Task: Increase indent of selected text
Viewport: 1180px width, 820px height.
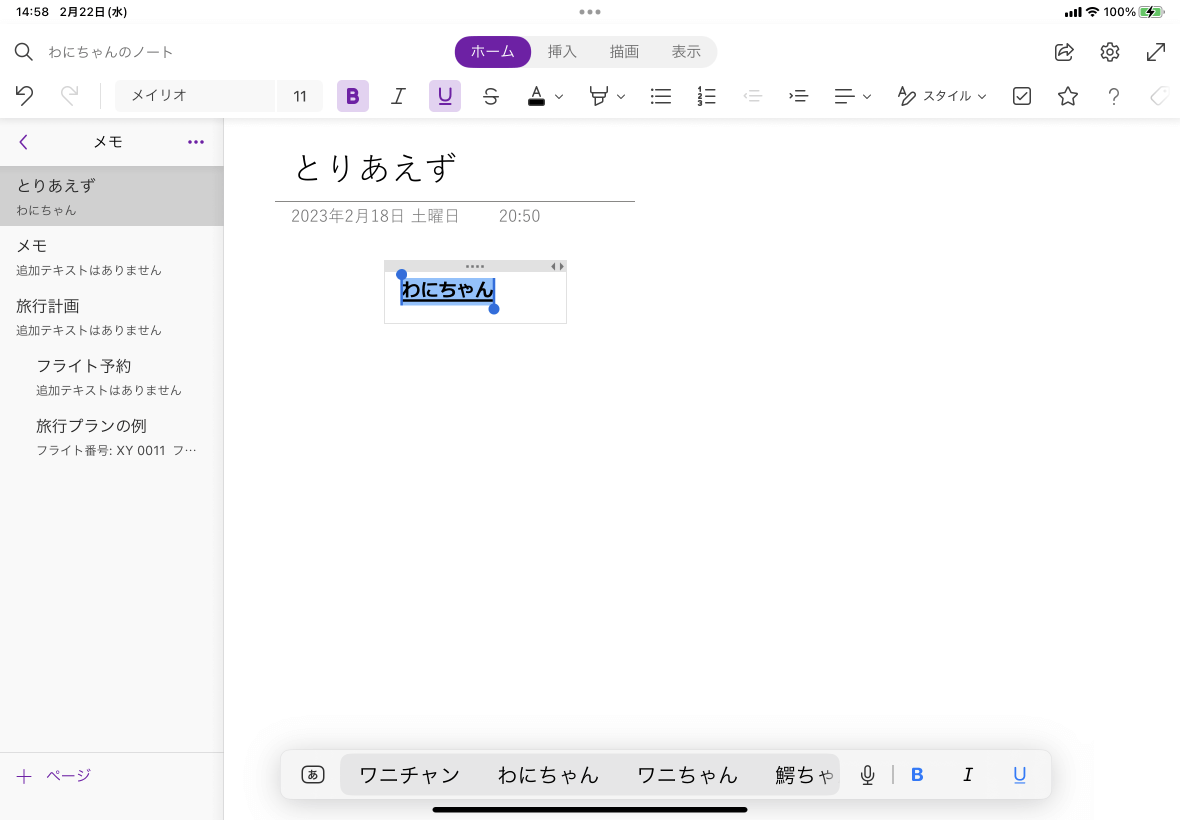Action: coord(798,96)
